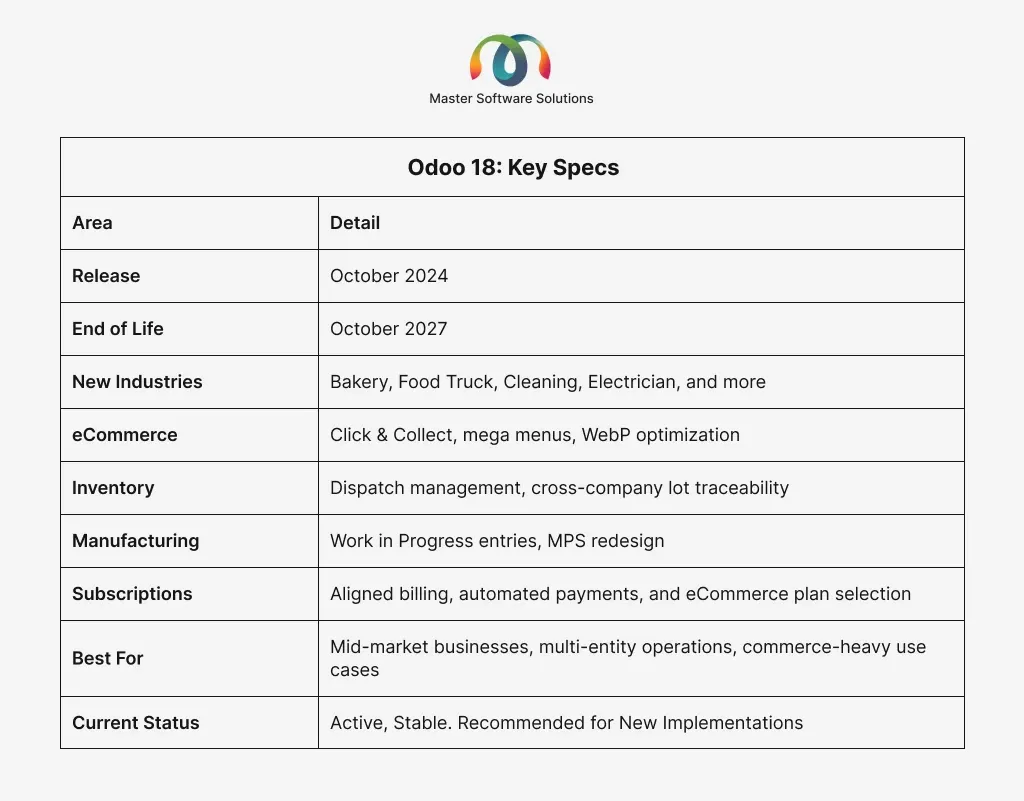The height and width of the screenshot is (801, 1024).
Task: Click the Active, Stable status text
Action: (x=566, y=723)
